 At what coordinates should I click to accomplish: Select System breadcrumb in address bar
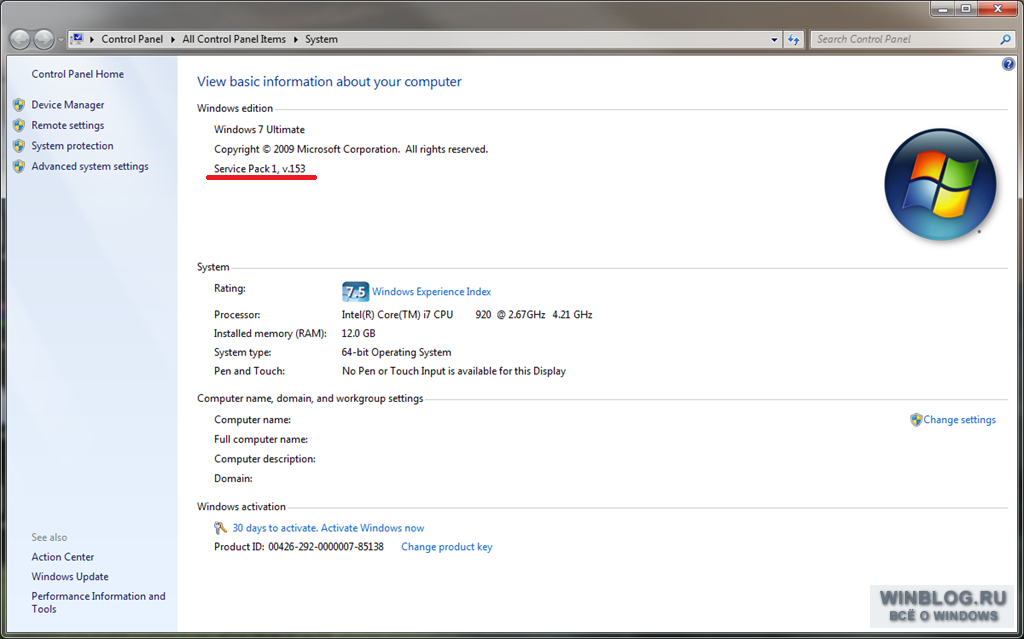(321, 39)
